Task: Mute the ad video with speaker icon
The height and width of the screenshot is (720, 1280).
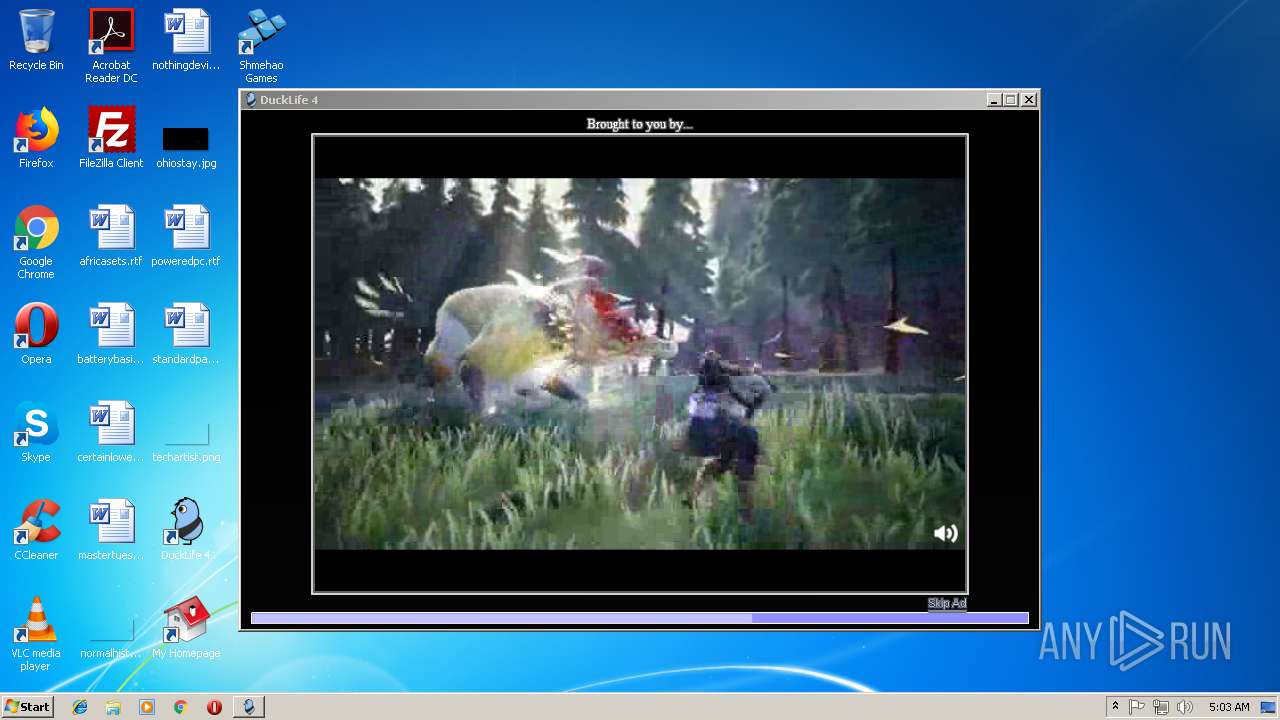Action: [x=945, y=533]
